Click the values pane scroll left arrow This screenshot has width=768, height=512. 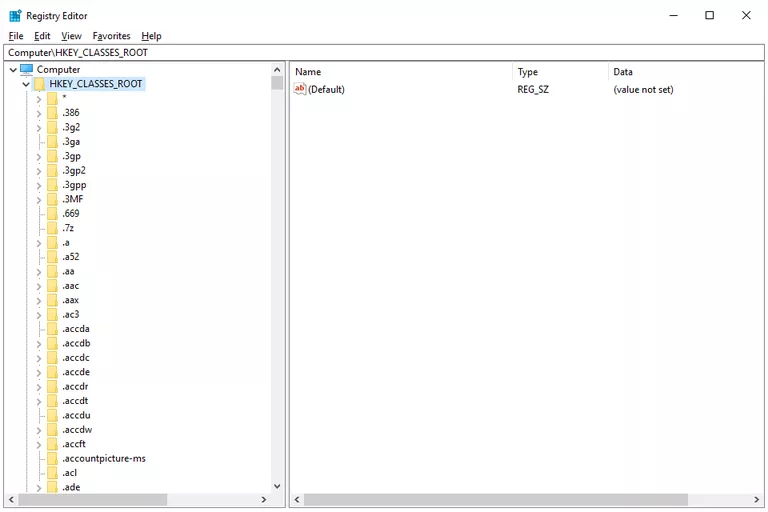click(x=297, y=500)
